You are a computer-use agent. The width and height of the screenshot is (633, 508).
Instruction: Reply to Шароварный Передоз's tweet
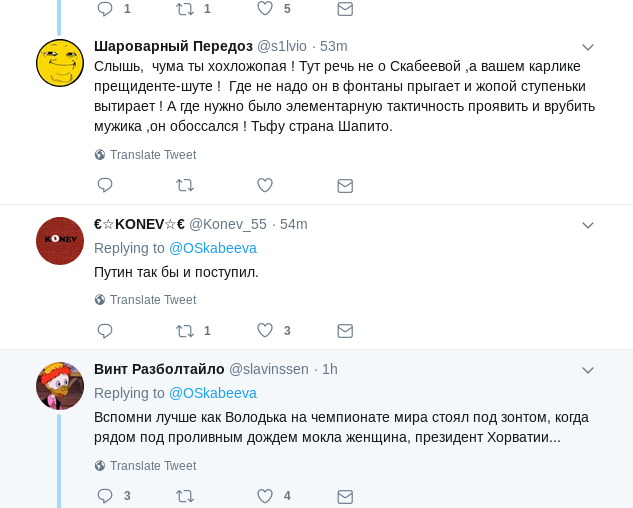(x=105, y=185)
